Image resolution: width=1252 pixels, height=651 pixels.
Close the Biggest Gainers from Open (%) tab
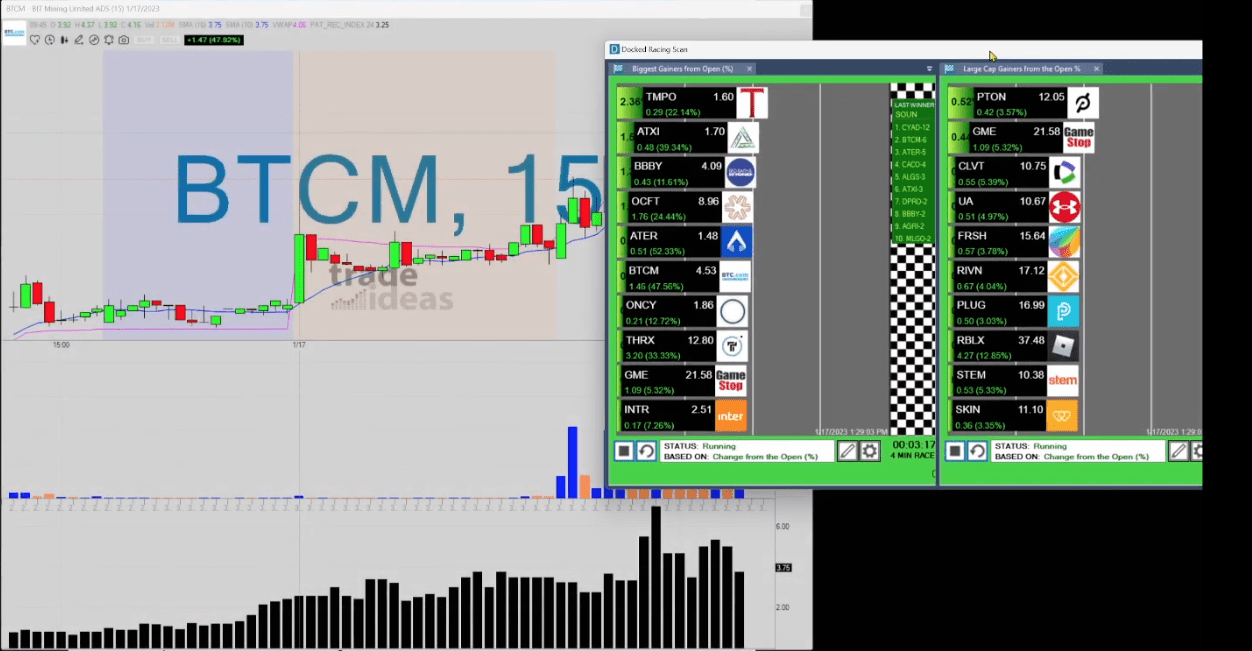coord(750,69)
